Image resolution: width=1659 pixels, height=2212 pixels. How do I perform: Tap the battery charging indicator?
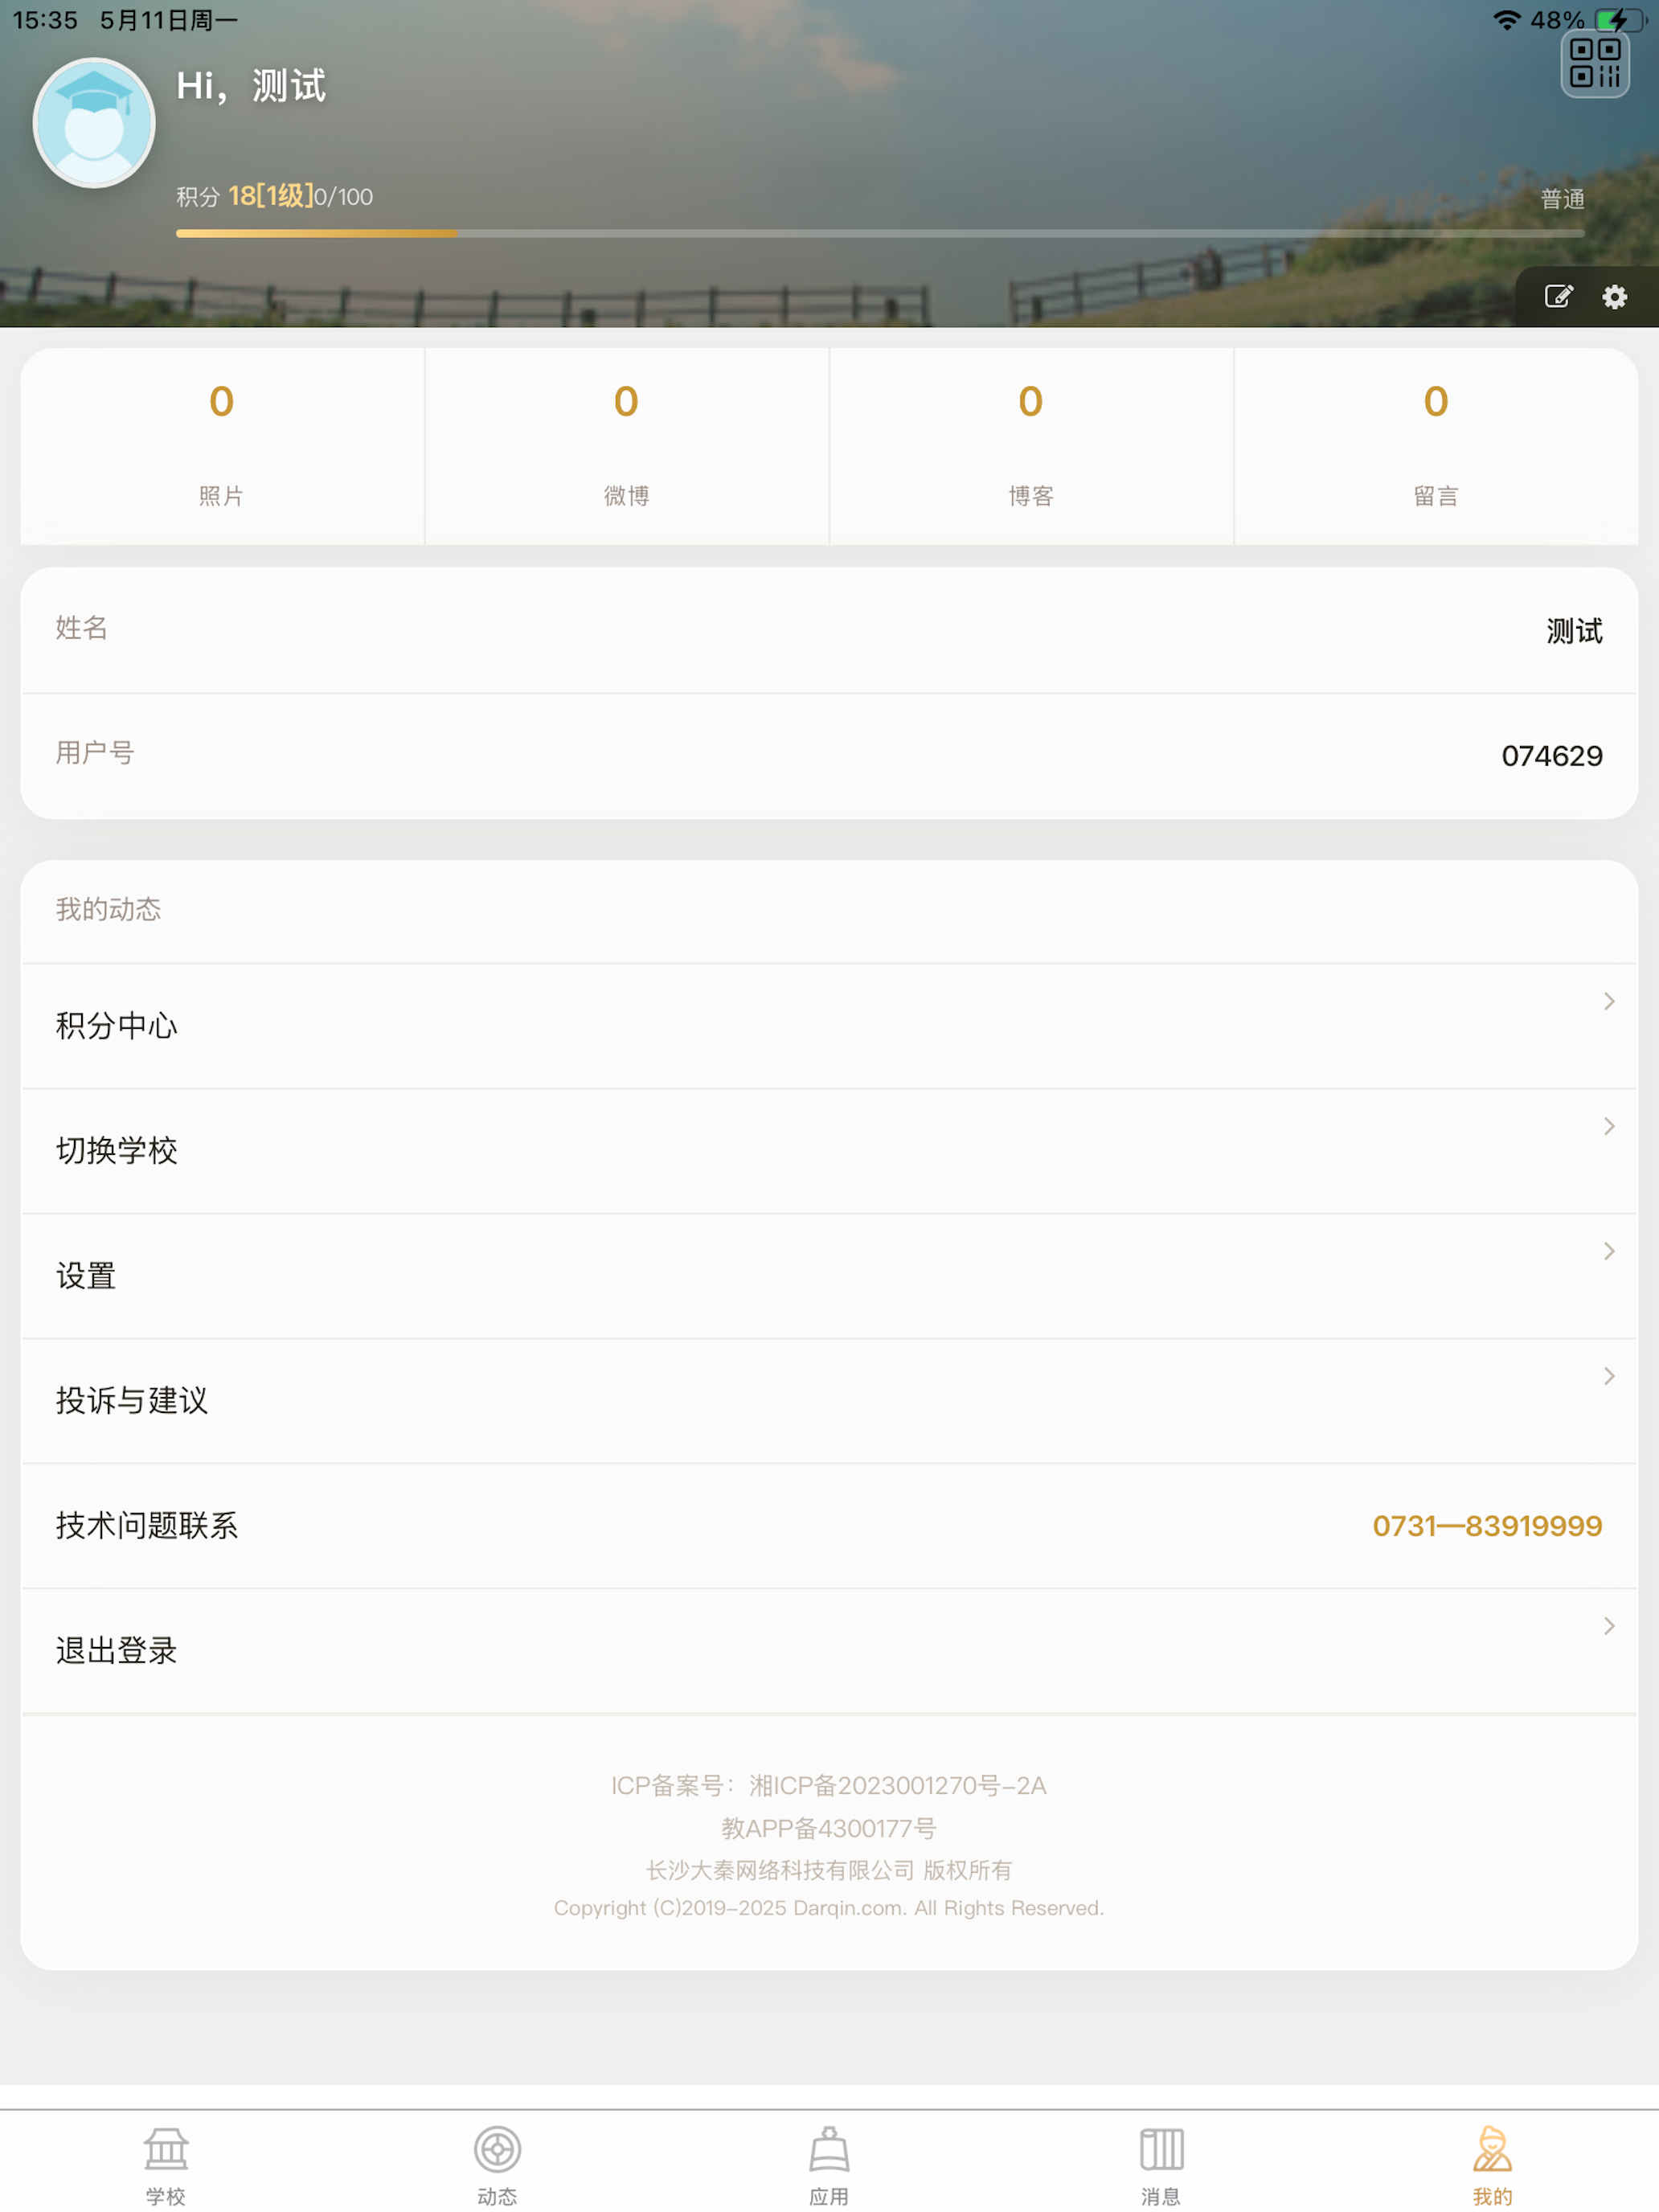pyautogui.click(x=1619, y=20)
